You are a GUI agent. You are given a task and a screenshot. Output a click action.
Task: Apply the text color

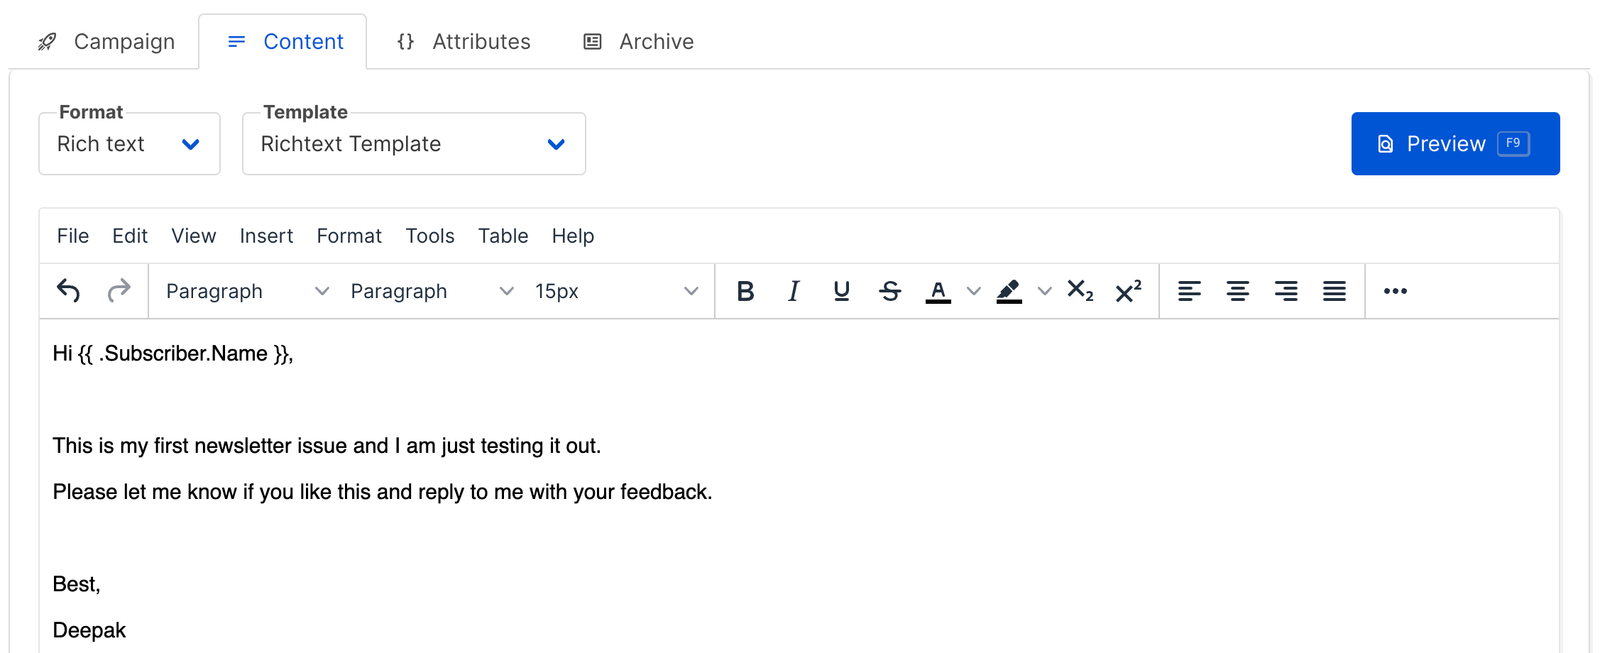[938, 291]
